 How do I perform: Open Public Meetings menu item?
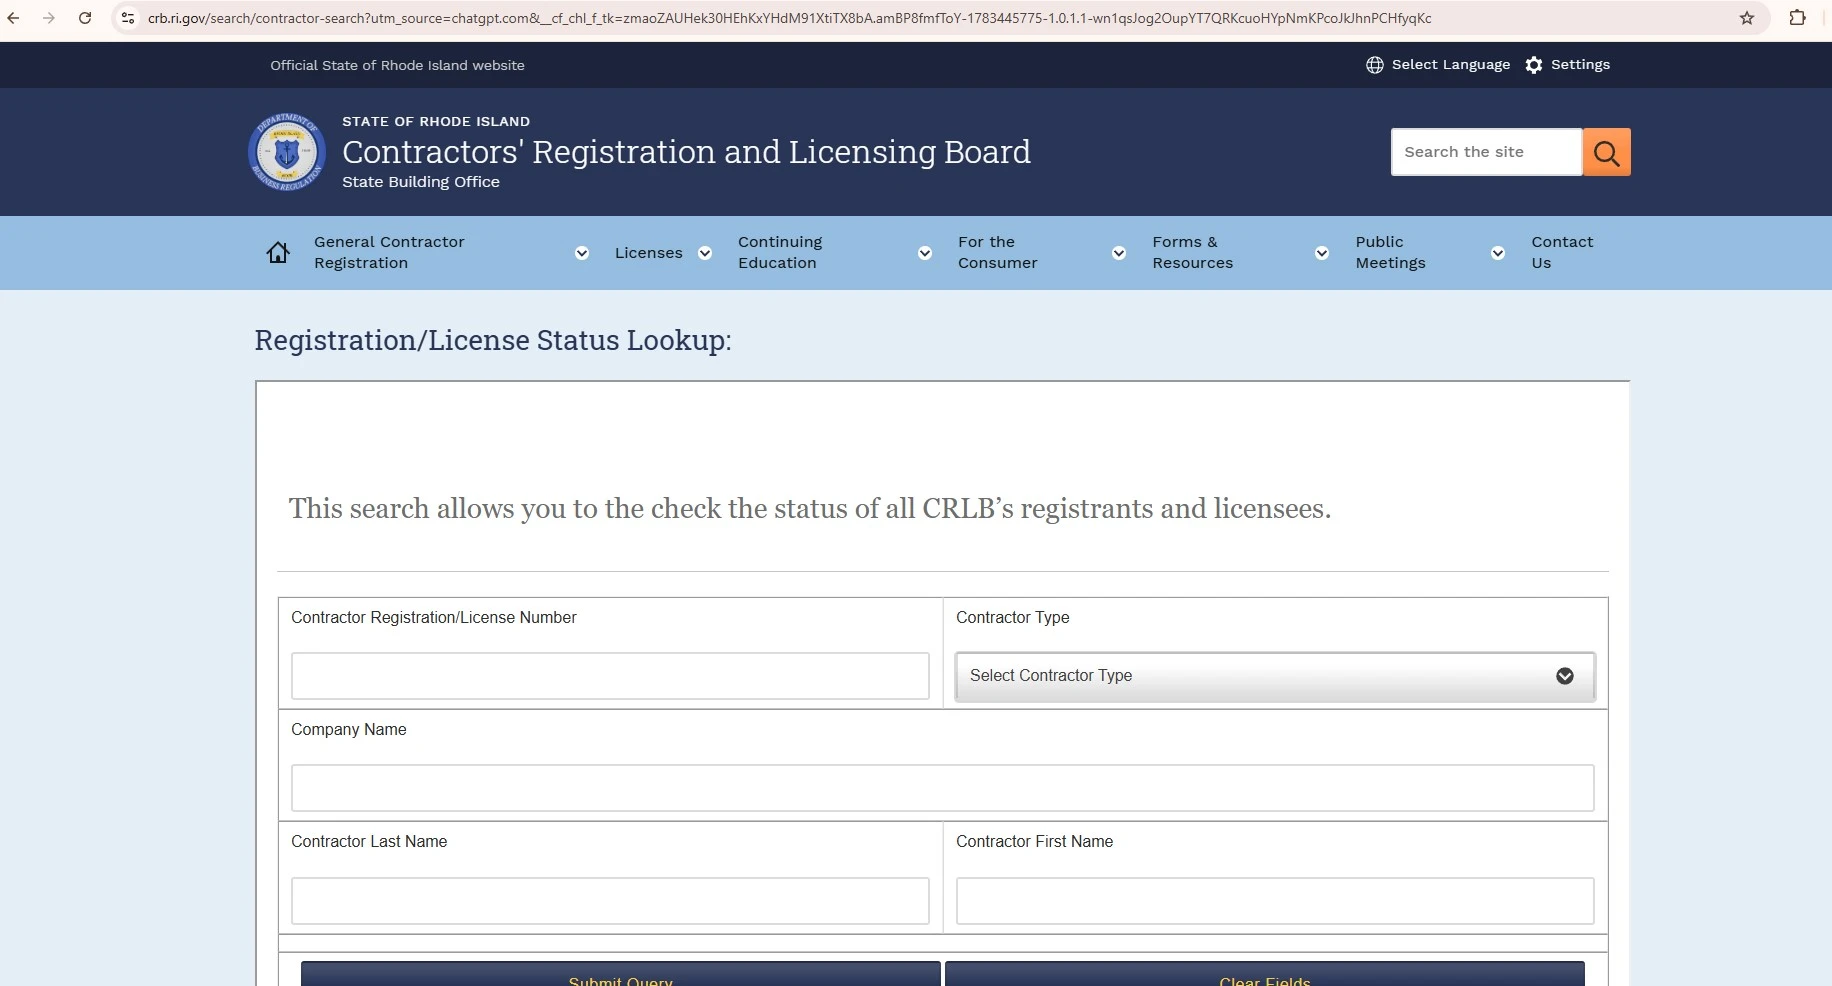pyautogui.click(x=1390, y=252)
